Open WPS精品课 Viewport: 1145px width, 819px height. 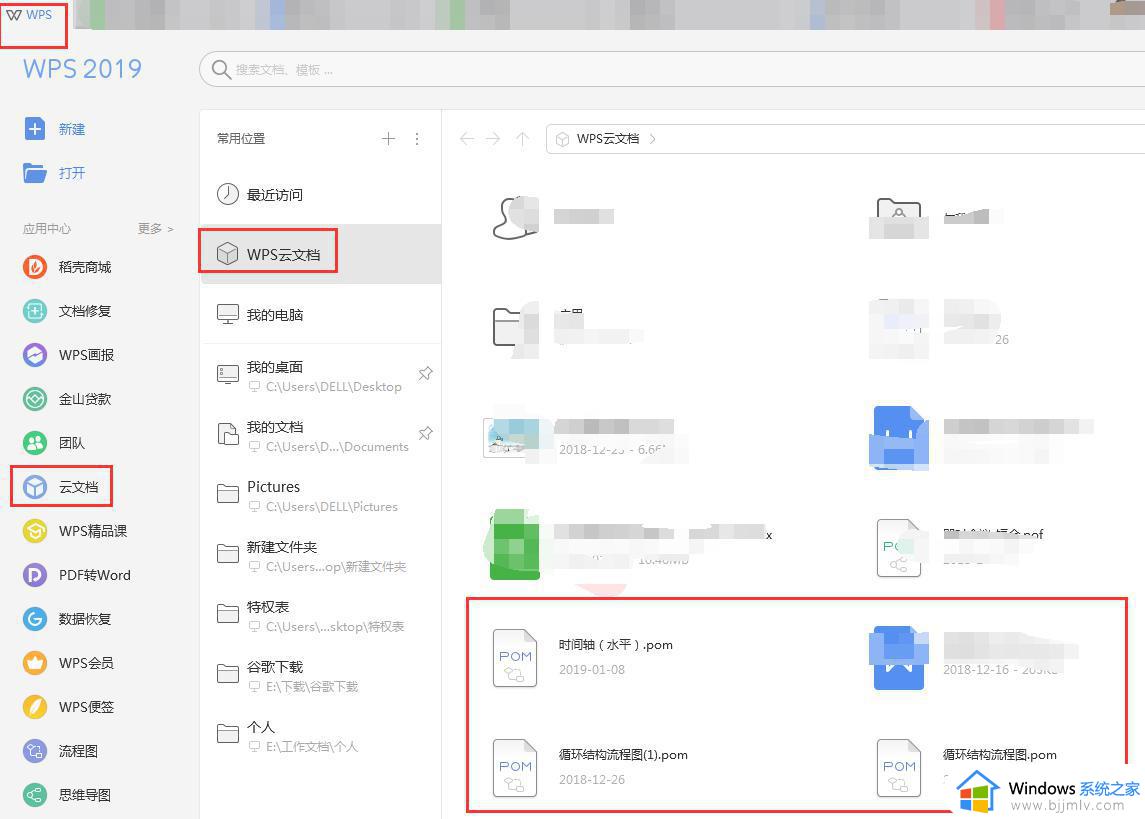75,531
